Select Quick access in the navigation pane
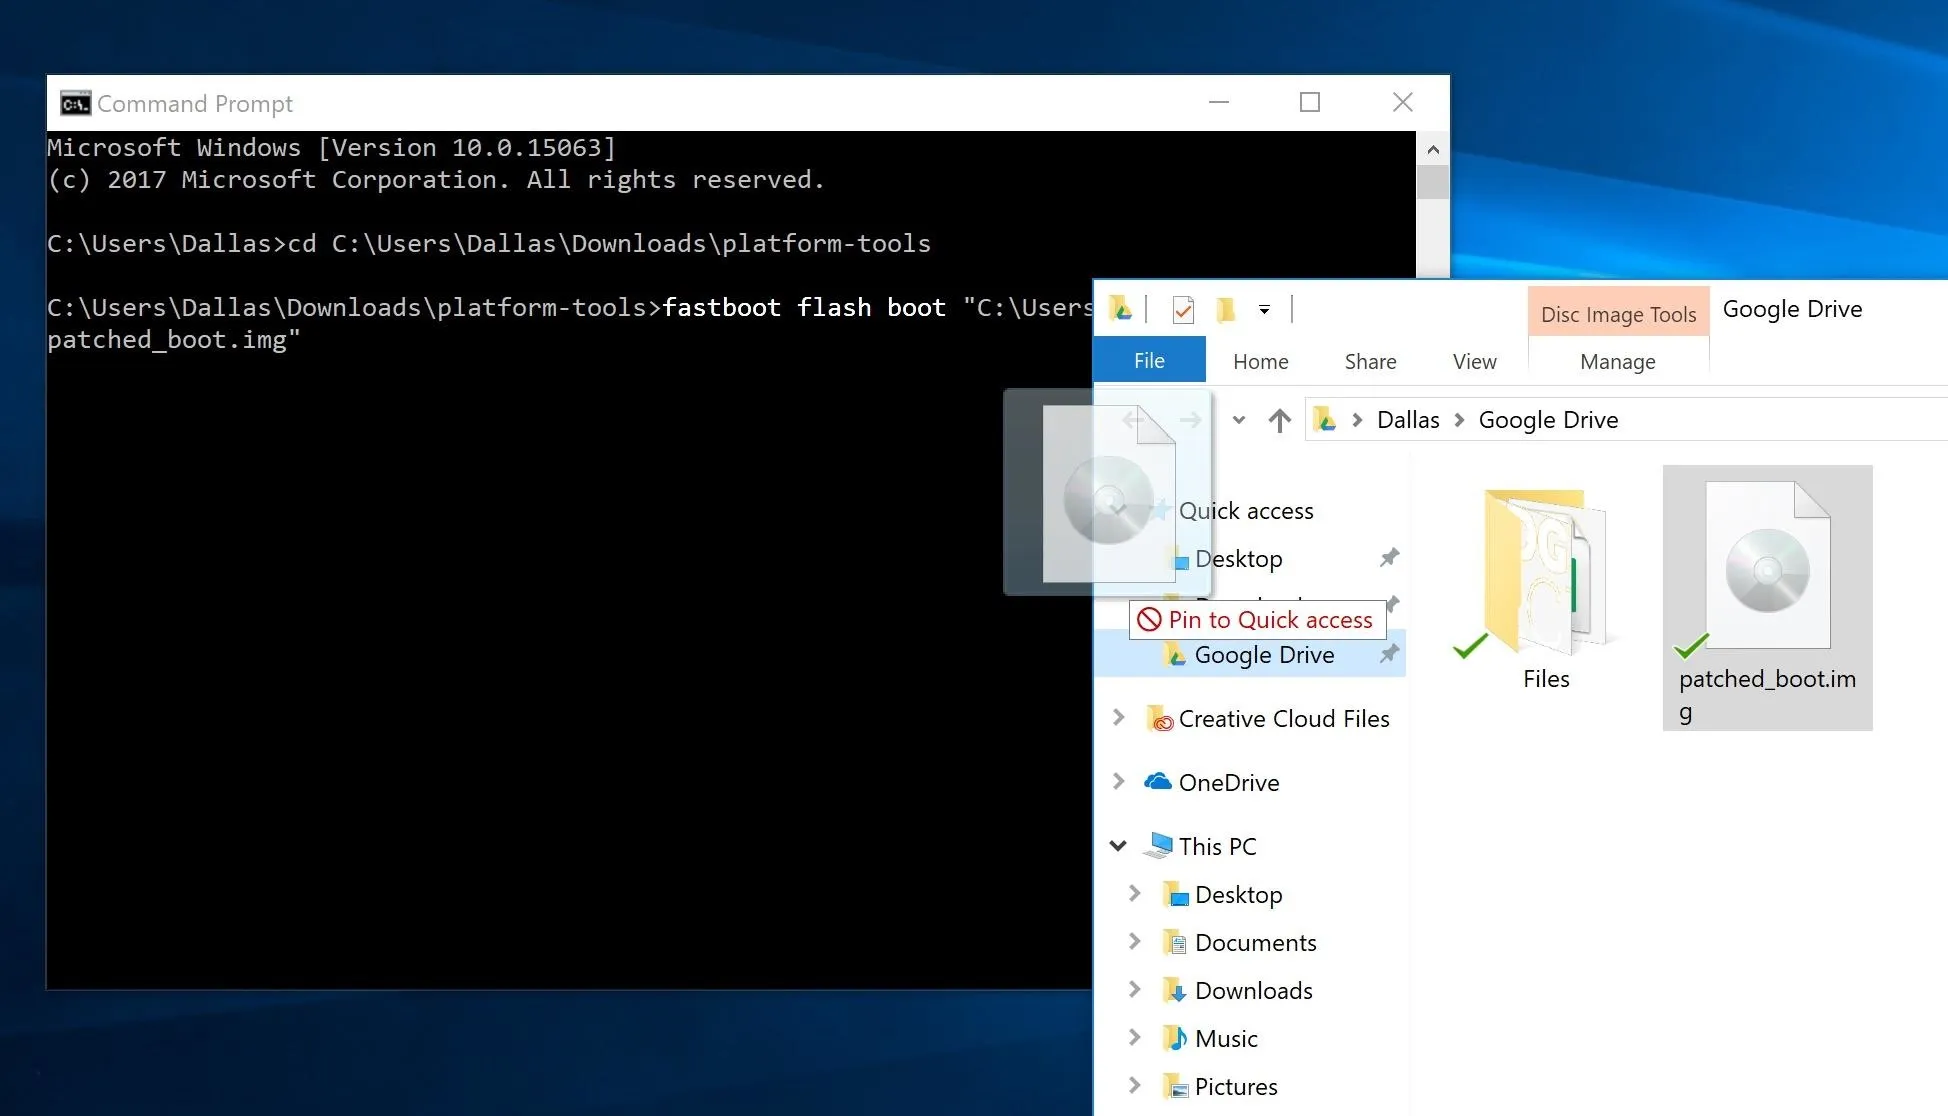Image resolution: width=1948 pixels, height=1116 pixels. (1246, 511)
